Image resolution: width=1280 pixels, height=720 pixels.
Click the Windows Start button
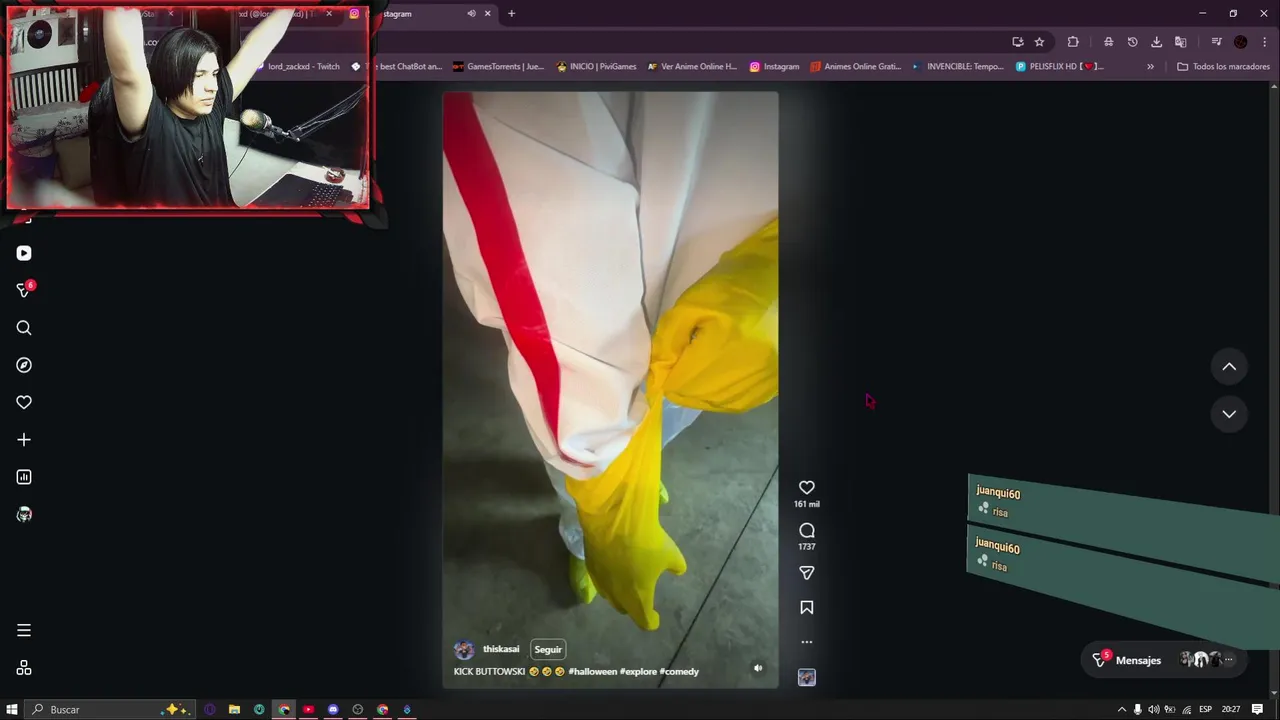pos(12,709)
